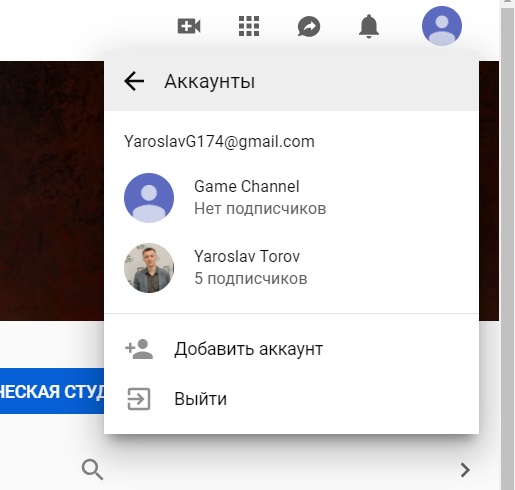Open the YouTube apps grid icon
Screen dimensions: 515x490
pyautogui.click(x=249, y=26)
